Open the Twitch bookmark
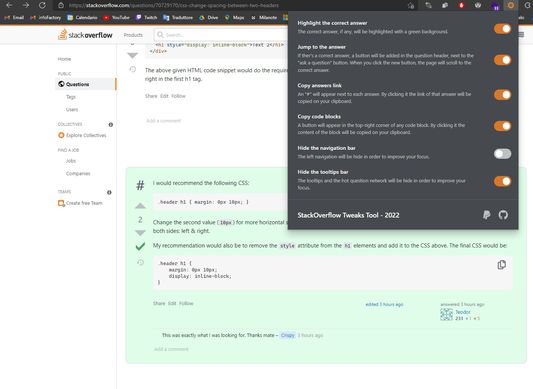 coord(147,17)
